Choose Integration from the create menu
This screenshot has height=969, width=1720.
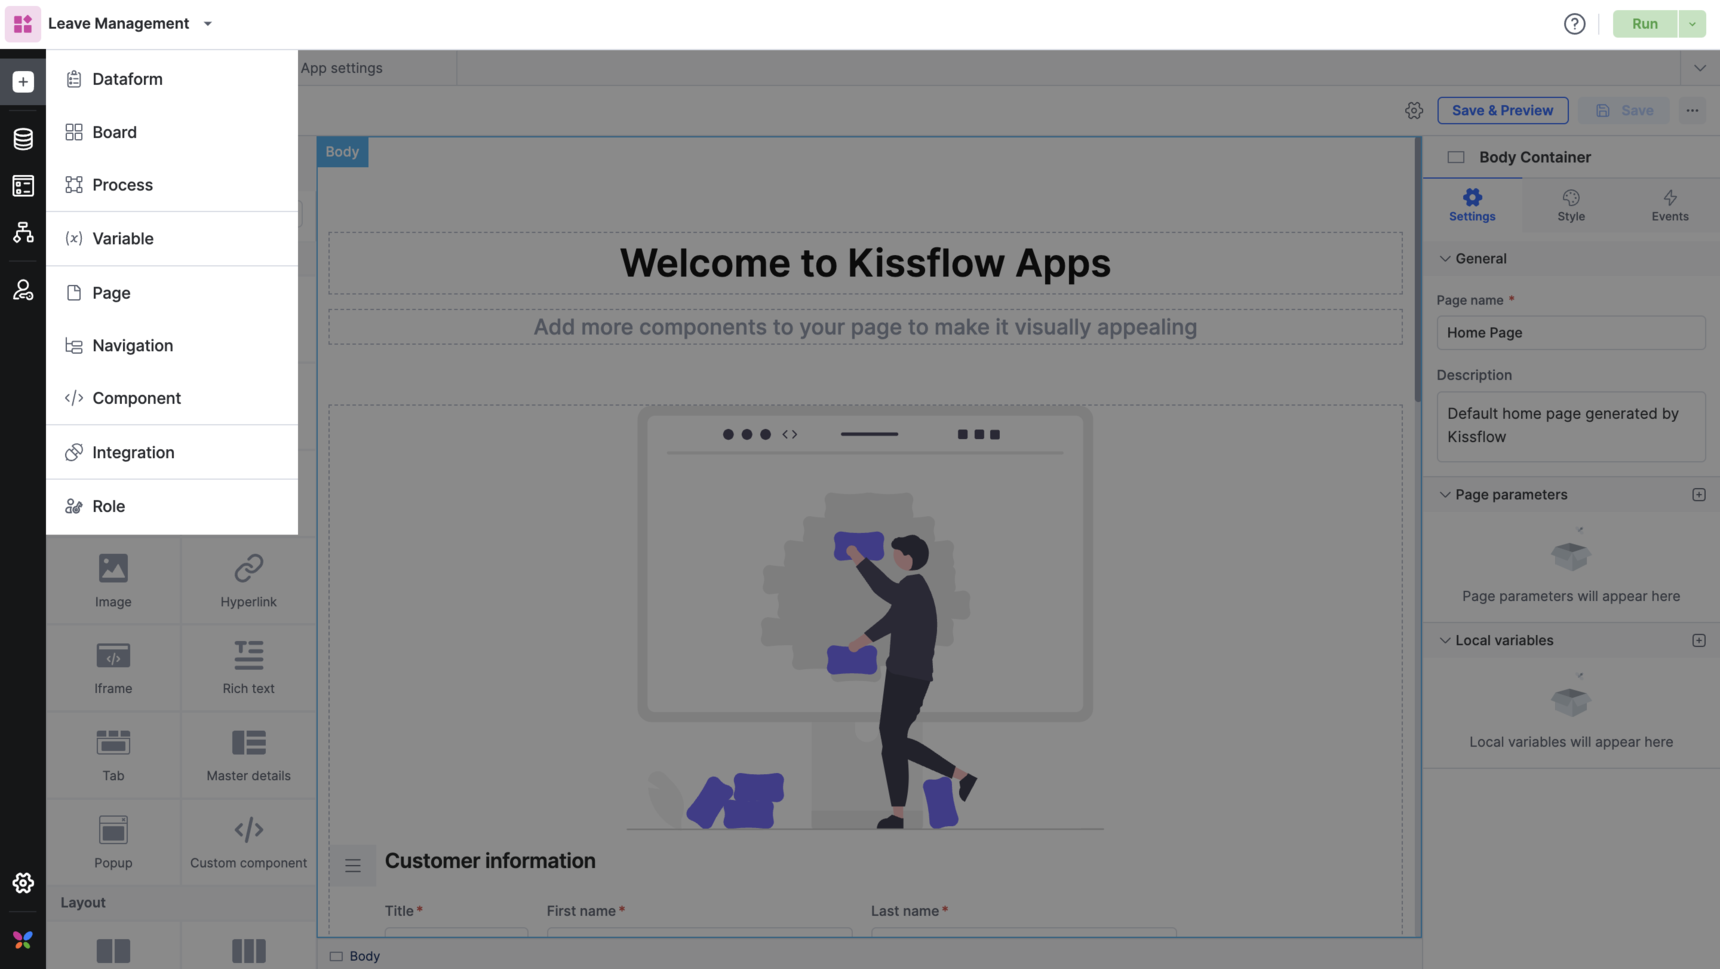pos(172,452)
